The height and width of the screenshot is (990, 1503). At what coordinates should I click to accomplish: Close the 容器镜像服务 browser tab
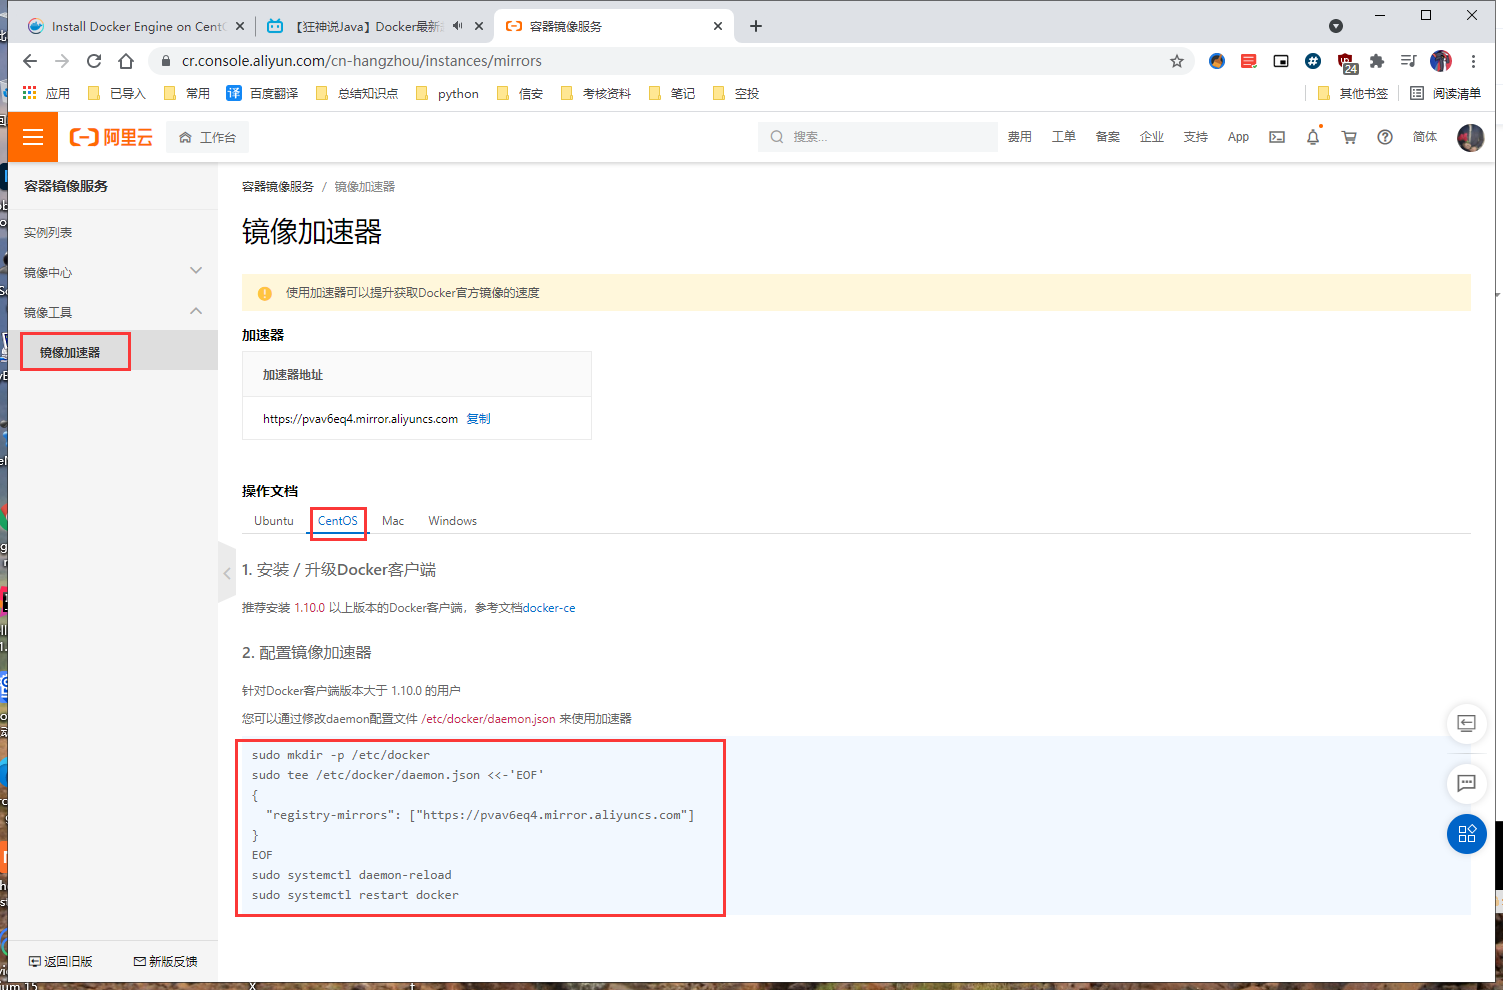click(x=717, y=26)
